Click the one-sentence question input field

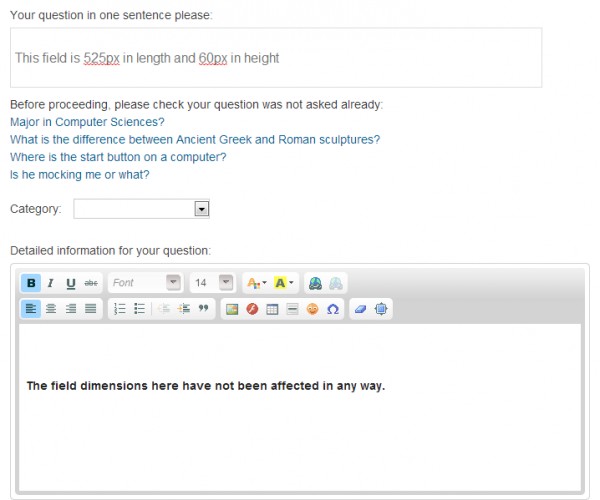[x=276, y=58]
